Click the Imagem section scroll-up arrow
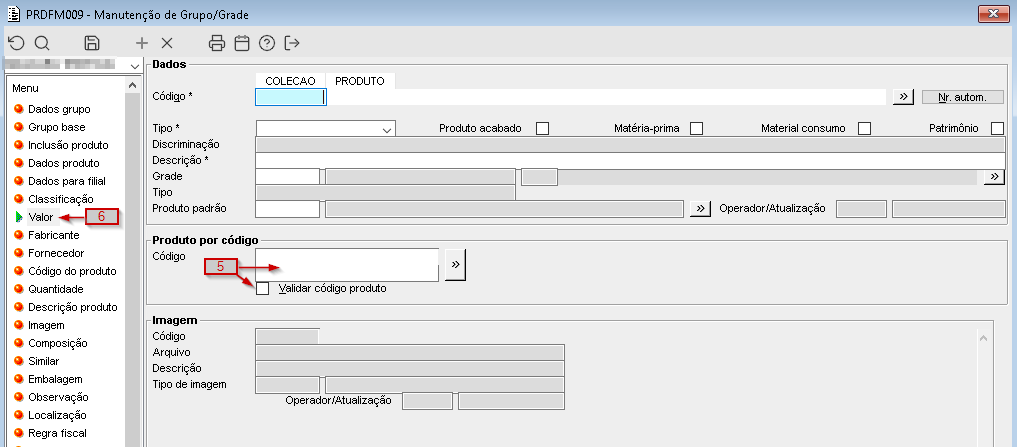The height and width of the screenshot is (447, 1017). [x=983, y=339]
